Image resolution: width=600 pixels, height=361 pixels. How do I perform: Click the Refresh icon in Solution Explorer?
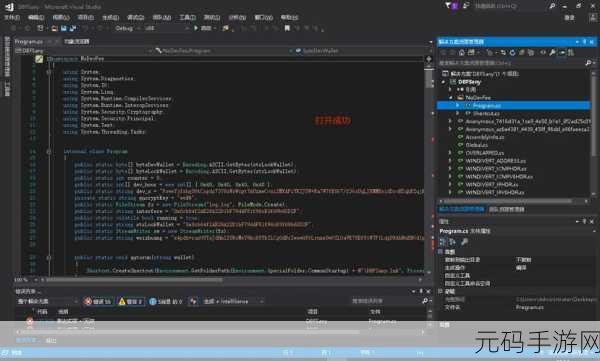coord(513,52)
